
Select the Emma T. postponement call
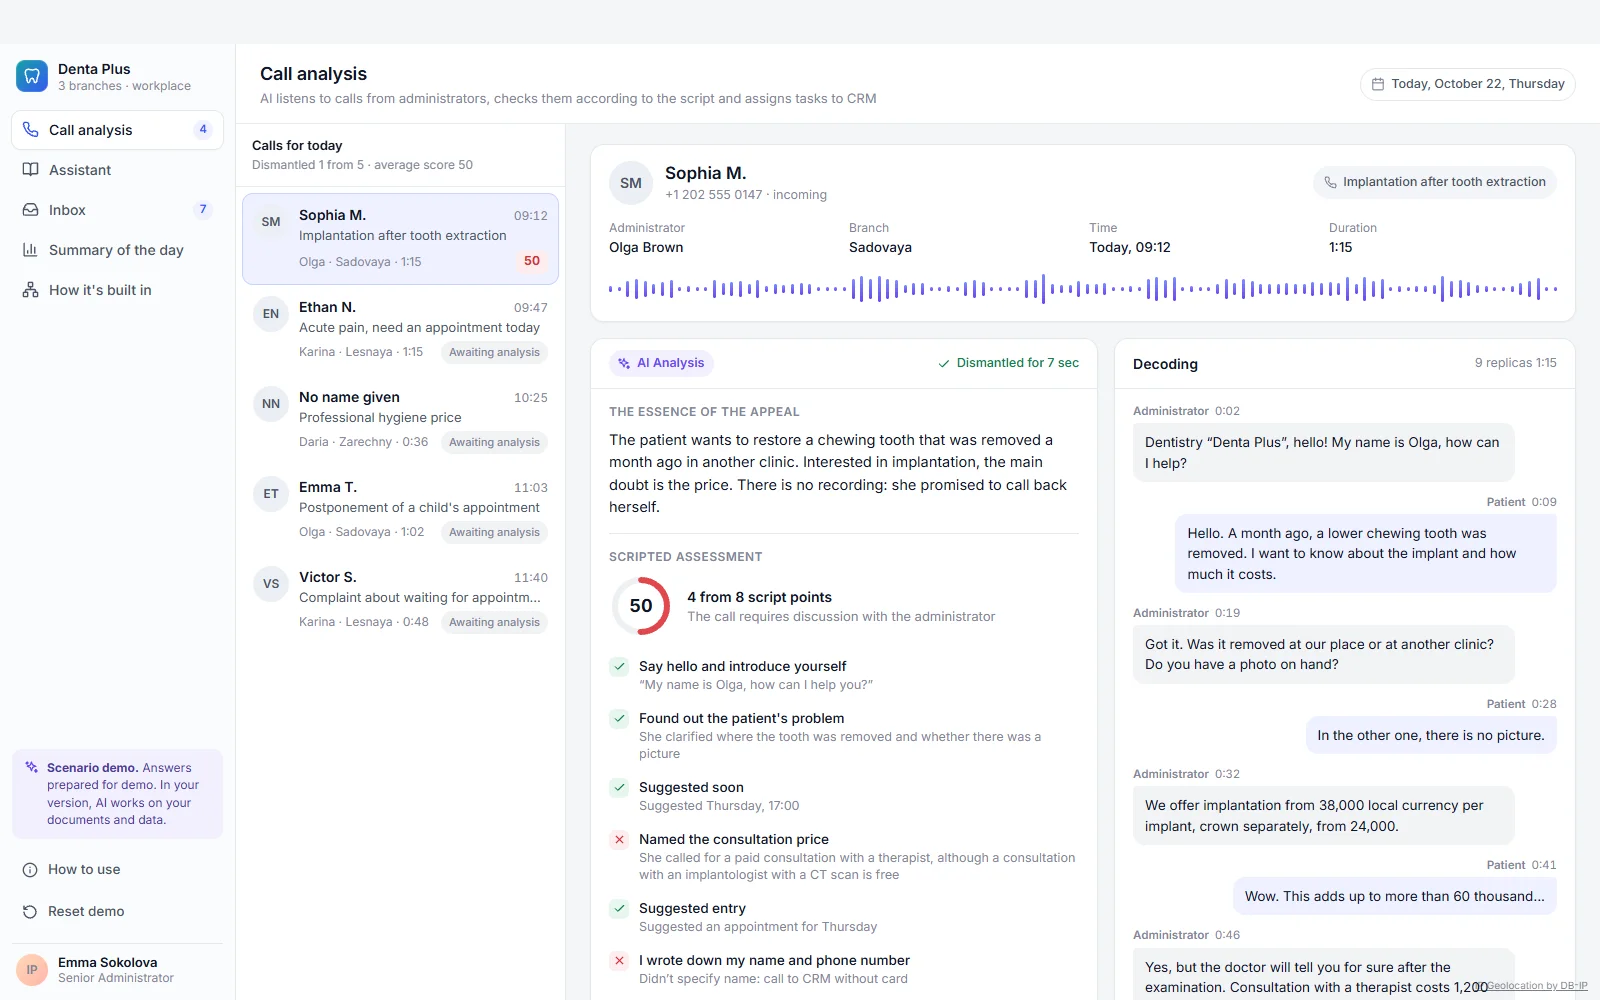pos(400,510)
